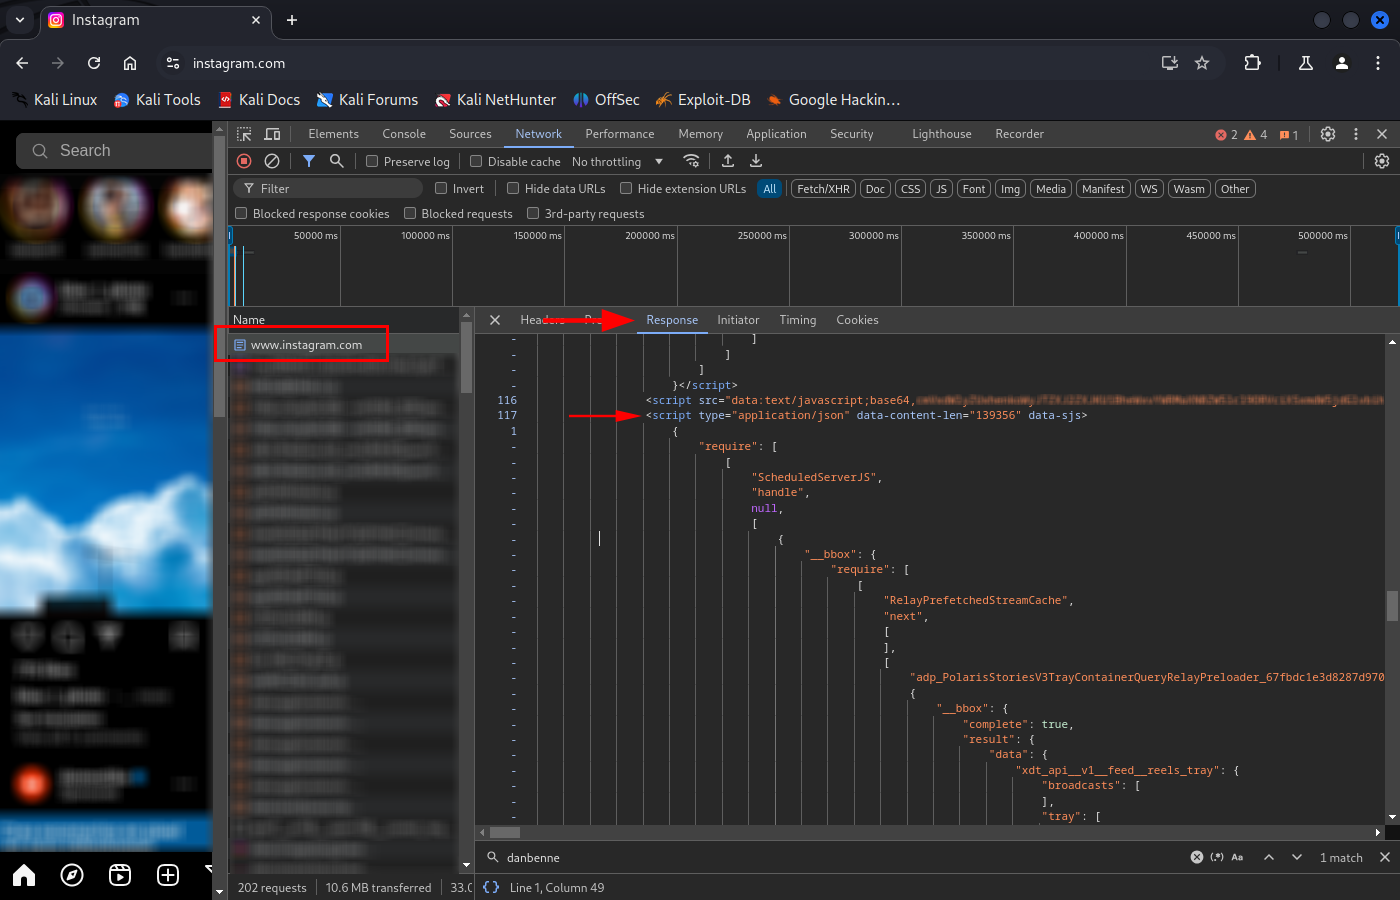The width and height of the screenshot is (1400, 900).
Task: Filter requests by WS type
Action: [1150, 189]
